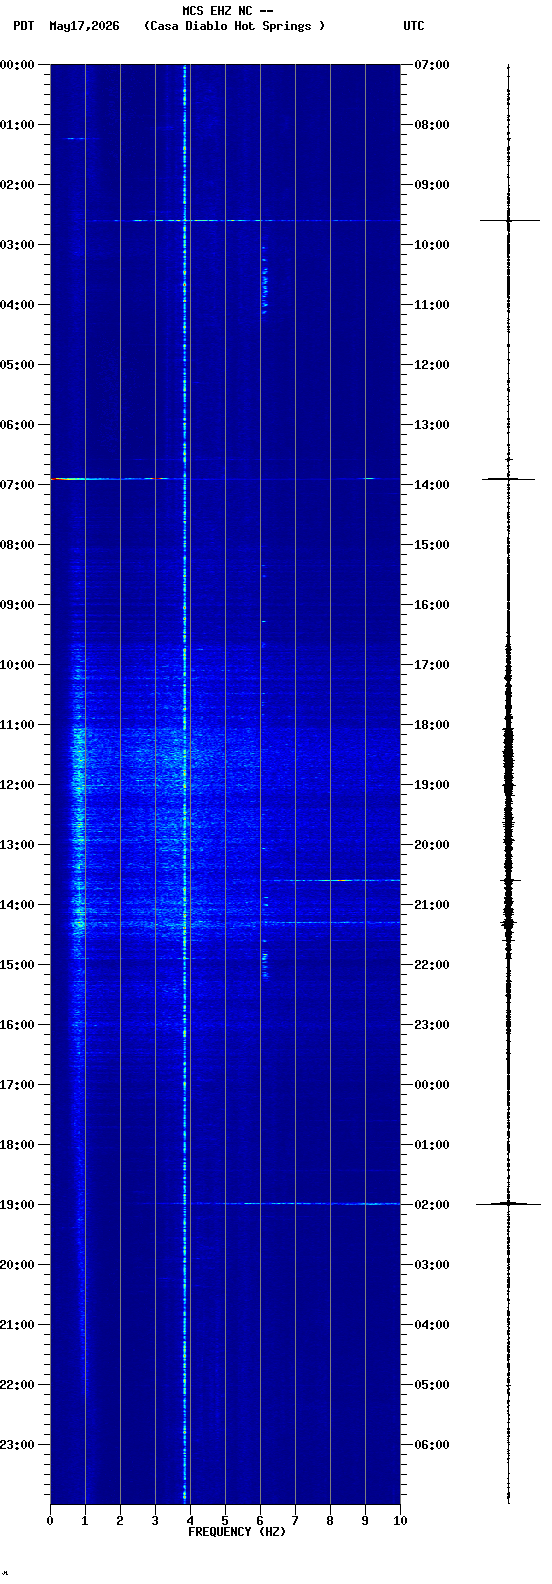Click the seismogram spike near 09:35 UTC

pos(508,220)
